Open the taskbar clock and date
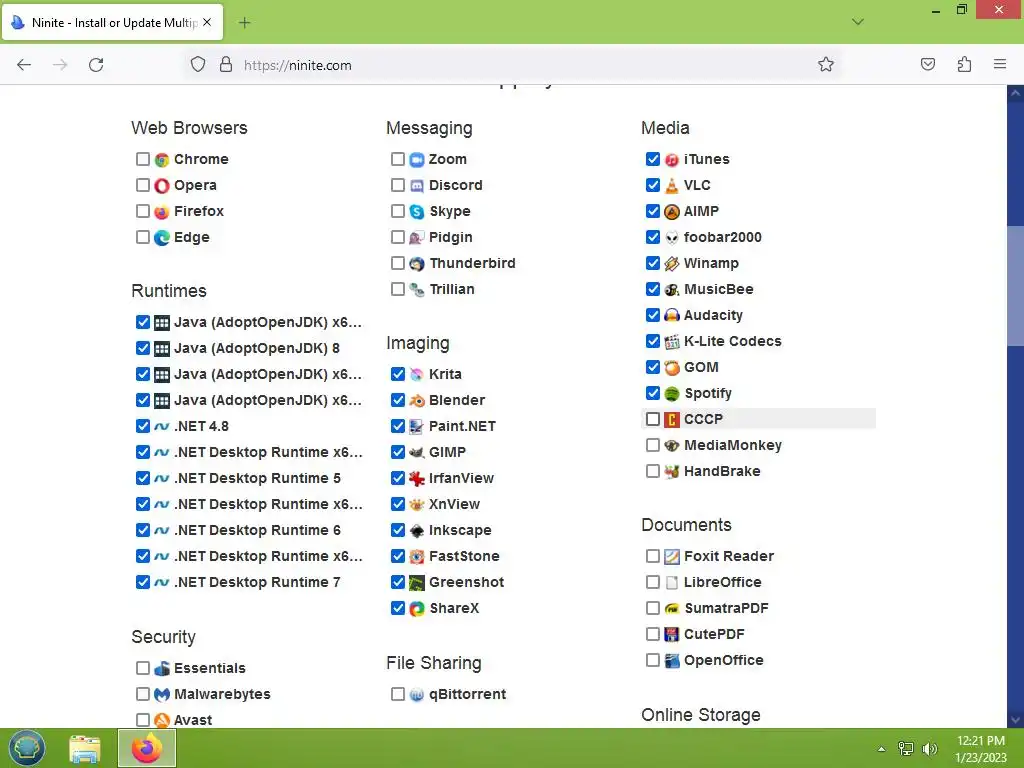 coord(981,748)
